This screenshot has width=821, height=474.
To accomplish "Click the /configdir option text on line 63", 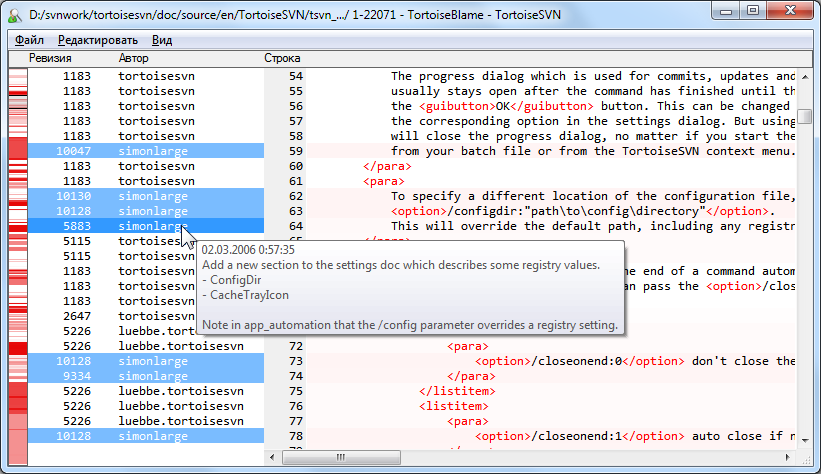I will (579, 212).
